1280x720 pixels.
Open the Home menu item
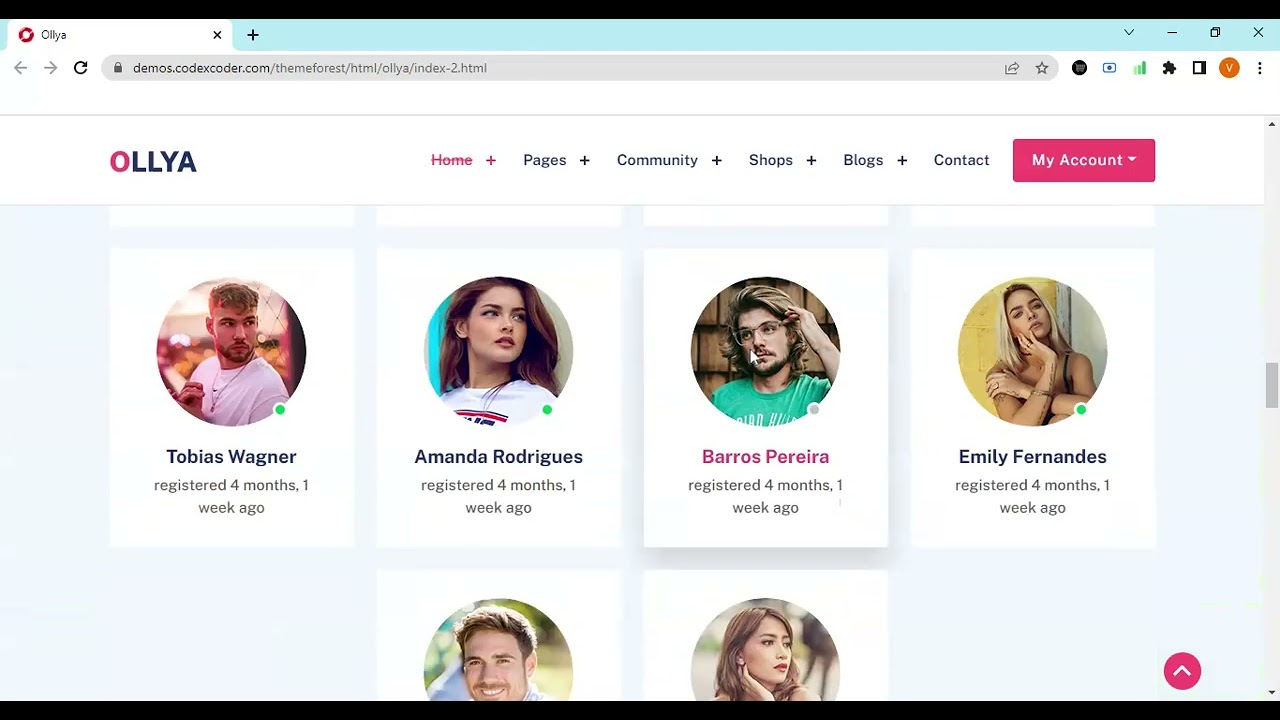[x=452, y=160]
